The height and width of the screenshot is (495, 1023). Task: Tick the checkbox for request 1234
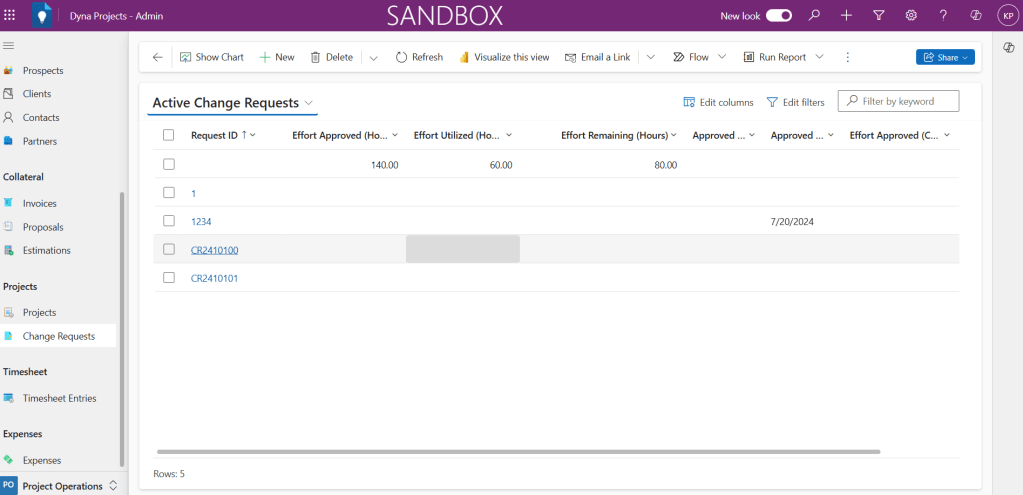[x=169, y=221]
